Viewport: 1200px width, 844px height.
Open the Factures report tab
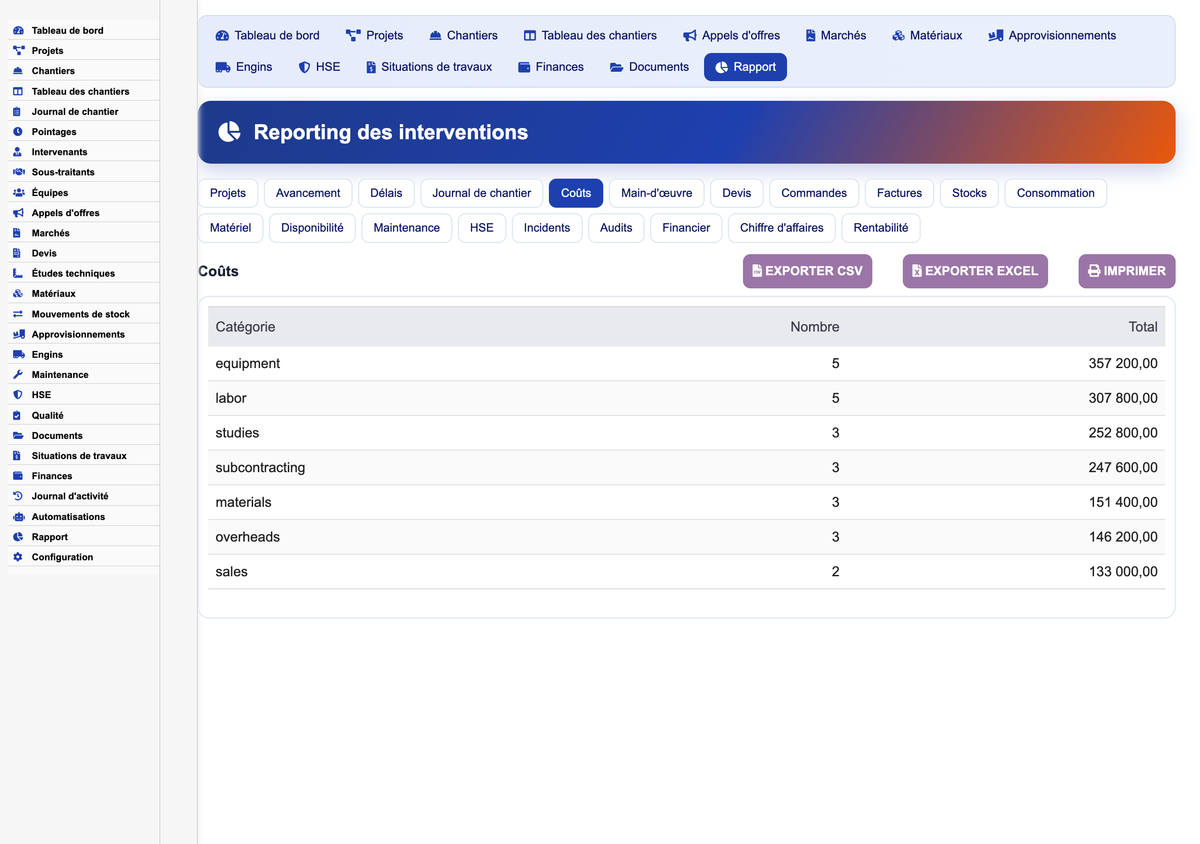(900, 193)
